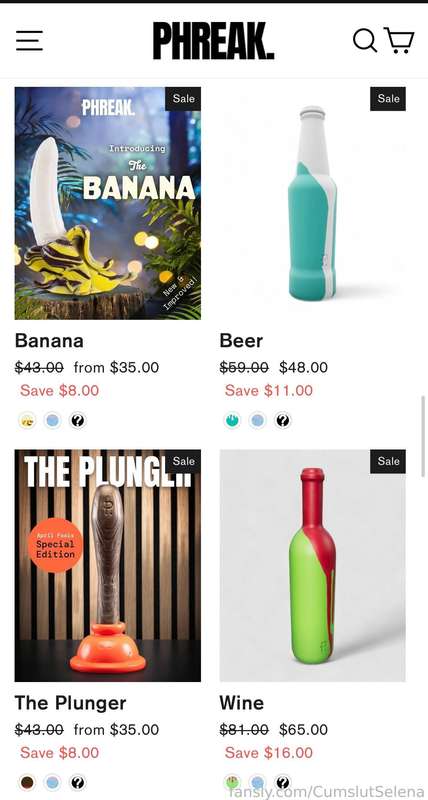The height and width of the screenshot is (800, 428).
Task: Open The Plunger product image
Action: 108,565
